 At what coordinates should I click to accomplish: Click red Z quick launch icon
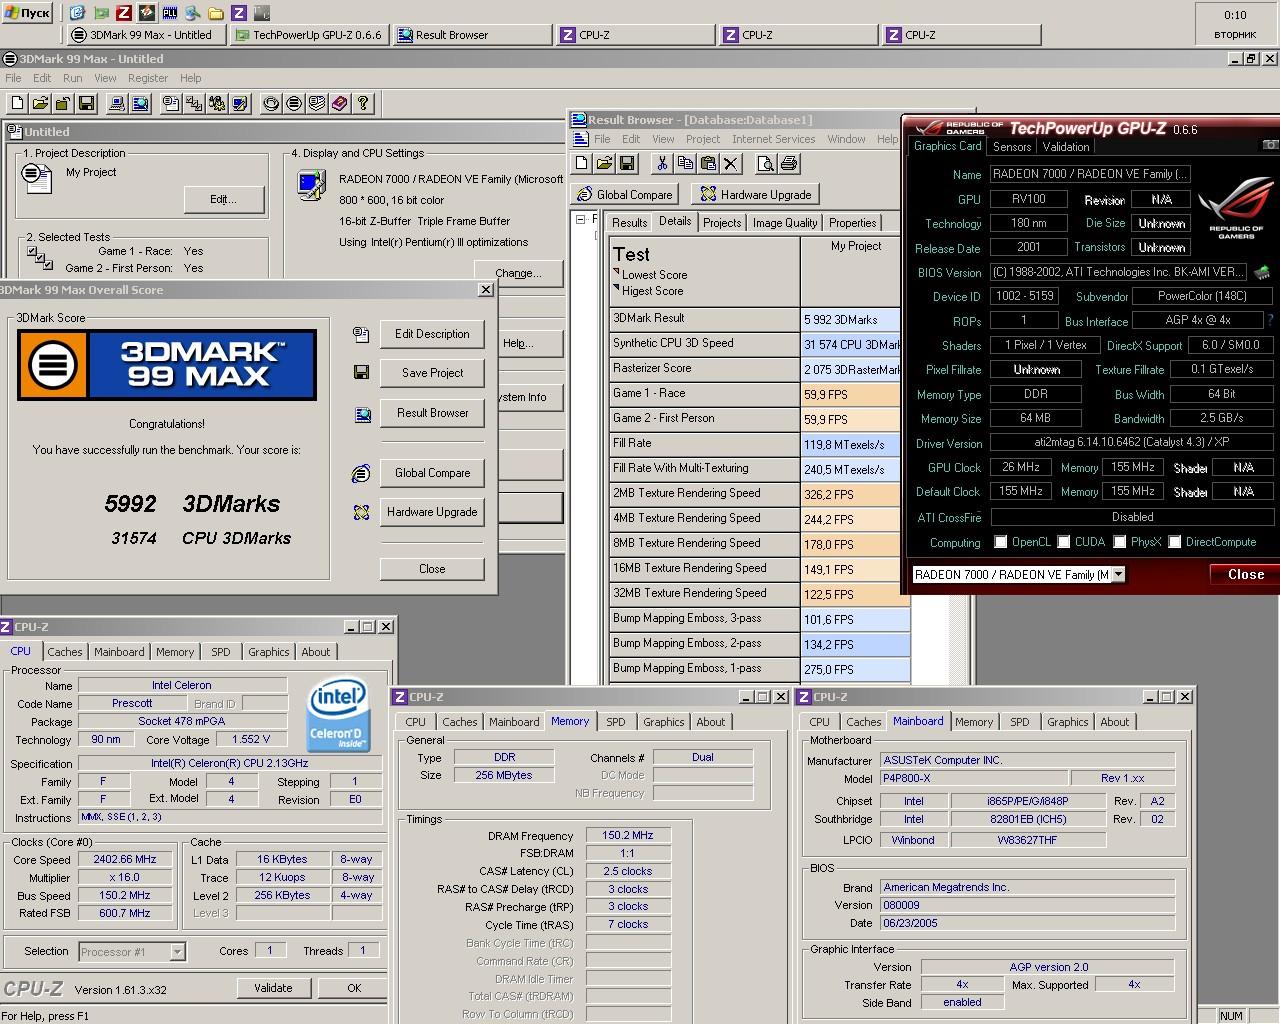[124, 13]
